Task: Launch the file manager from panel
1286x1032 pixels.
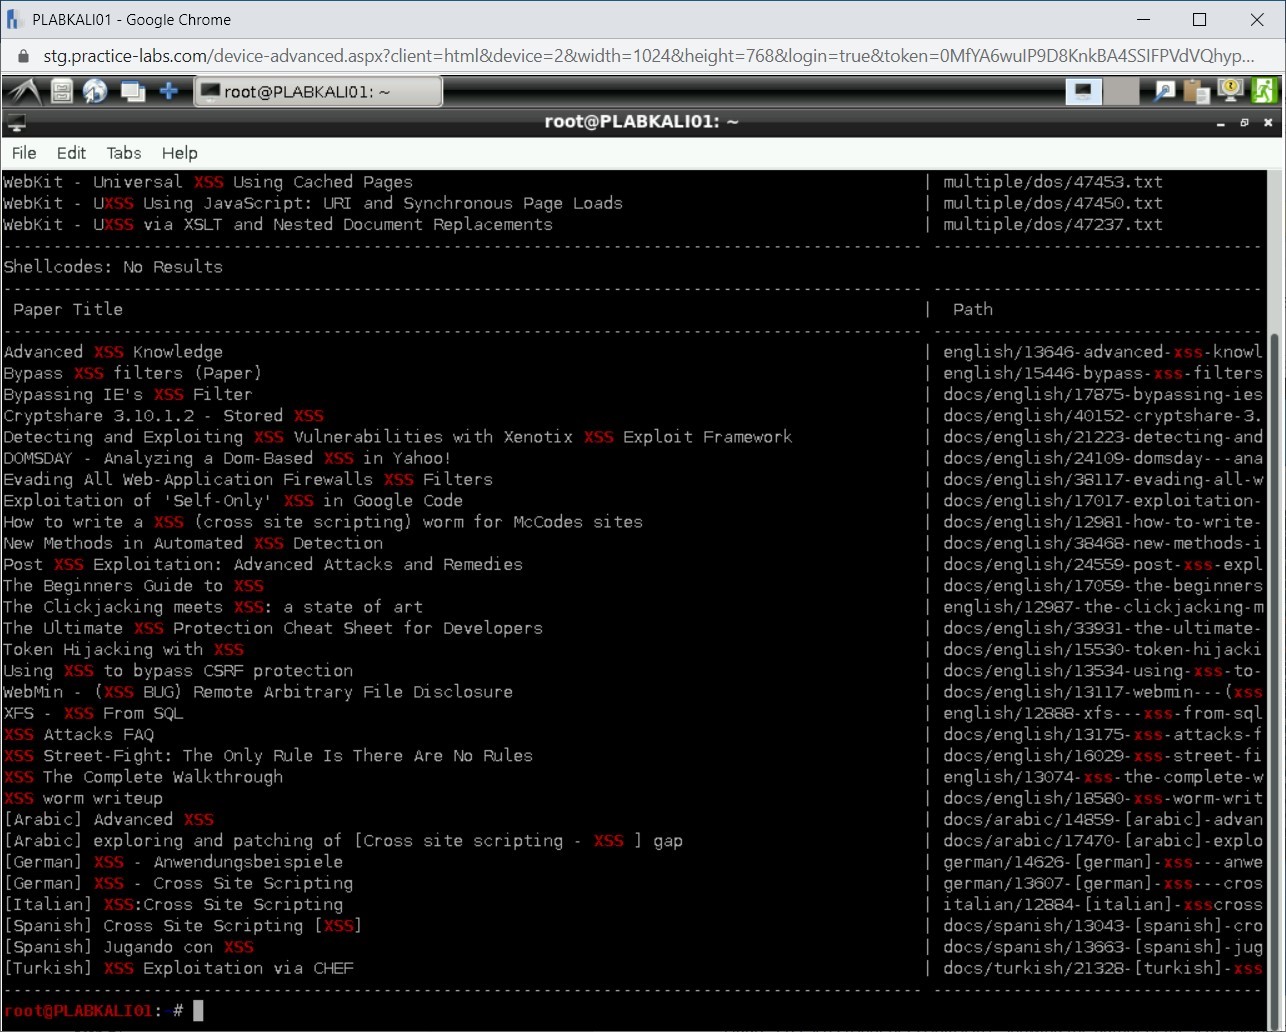Action: [62, 92]
